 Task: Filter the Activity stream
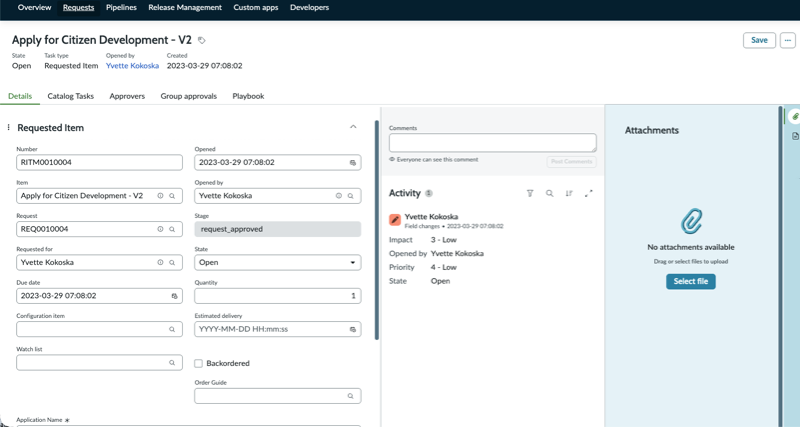[530, 193]
